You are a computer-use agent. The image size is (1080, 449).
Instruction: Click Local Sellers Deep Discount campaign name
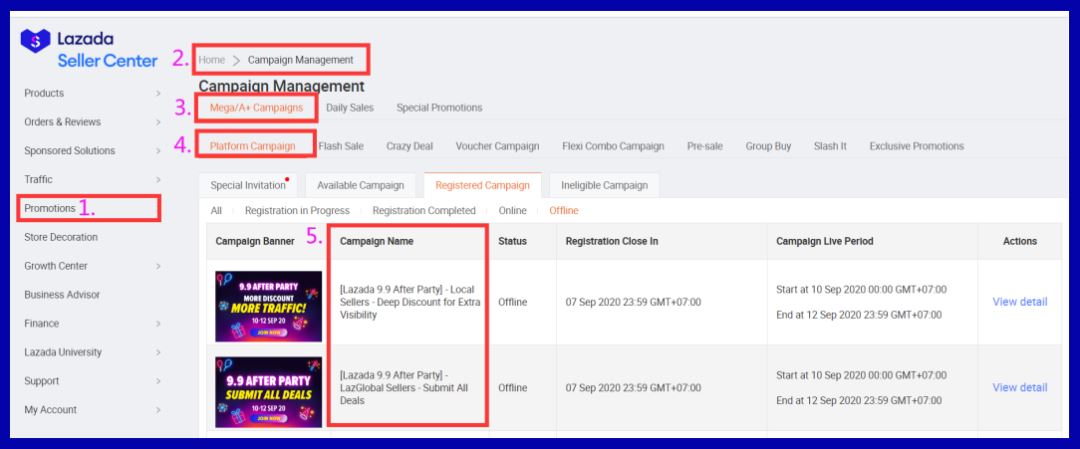tap(410, 302)
